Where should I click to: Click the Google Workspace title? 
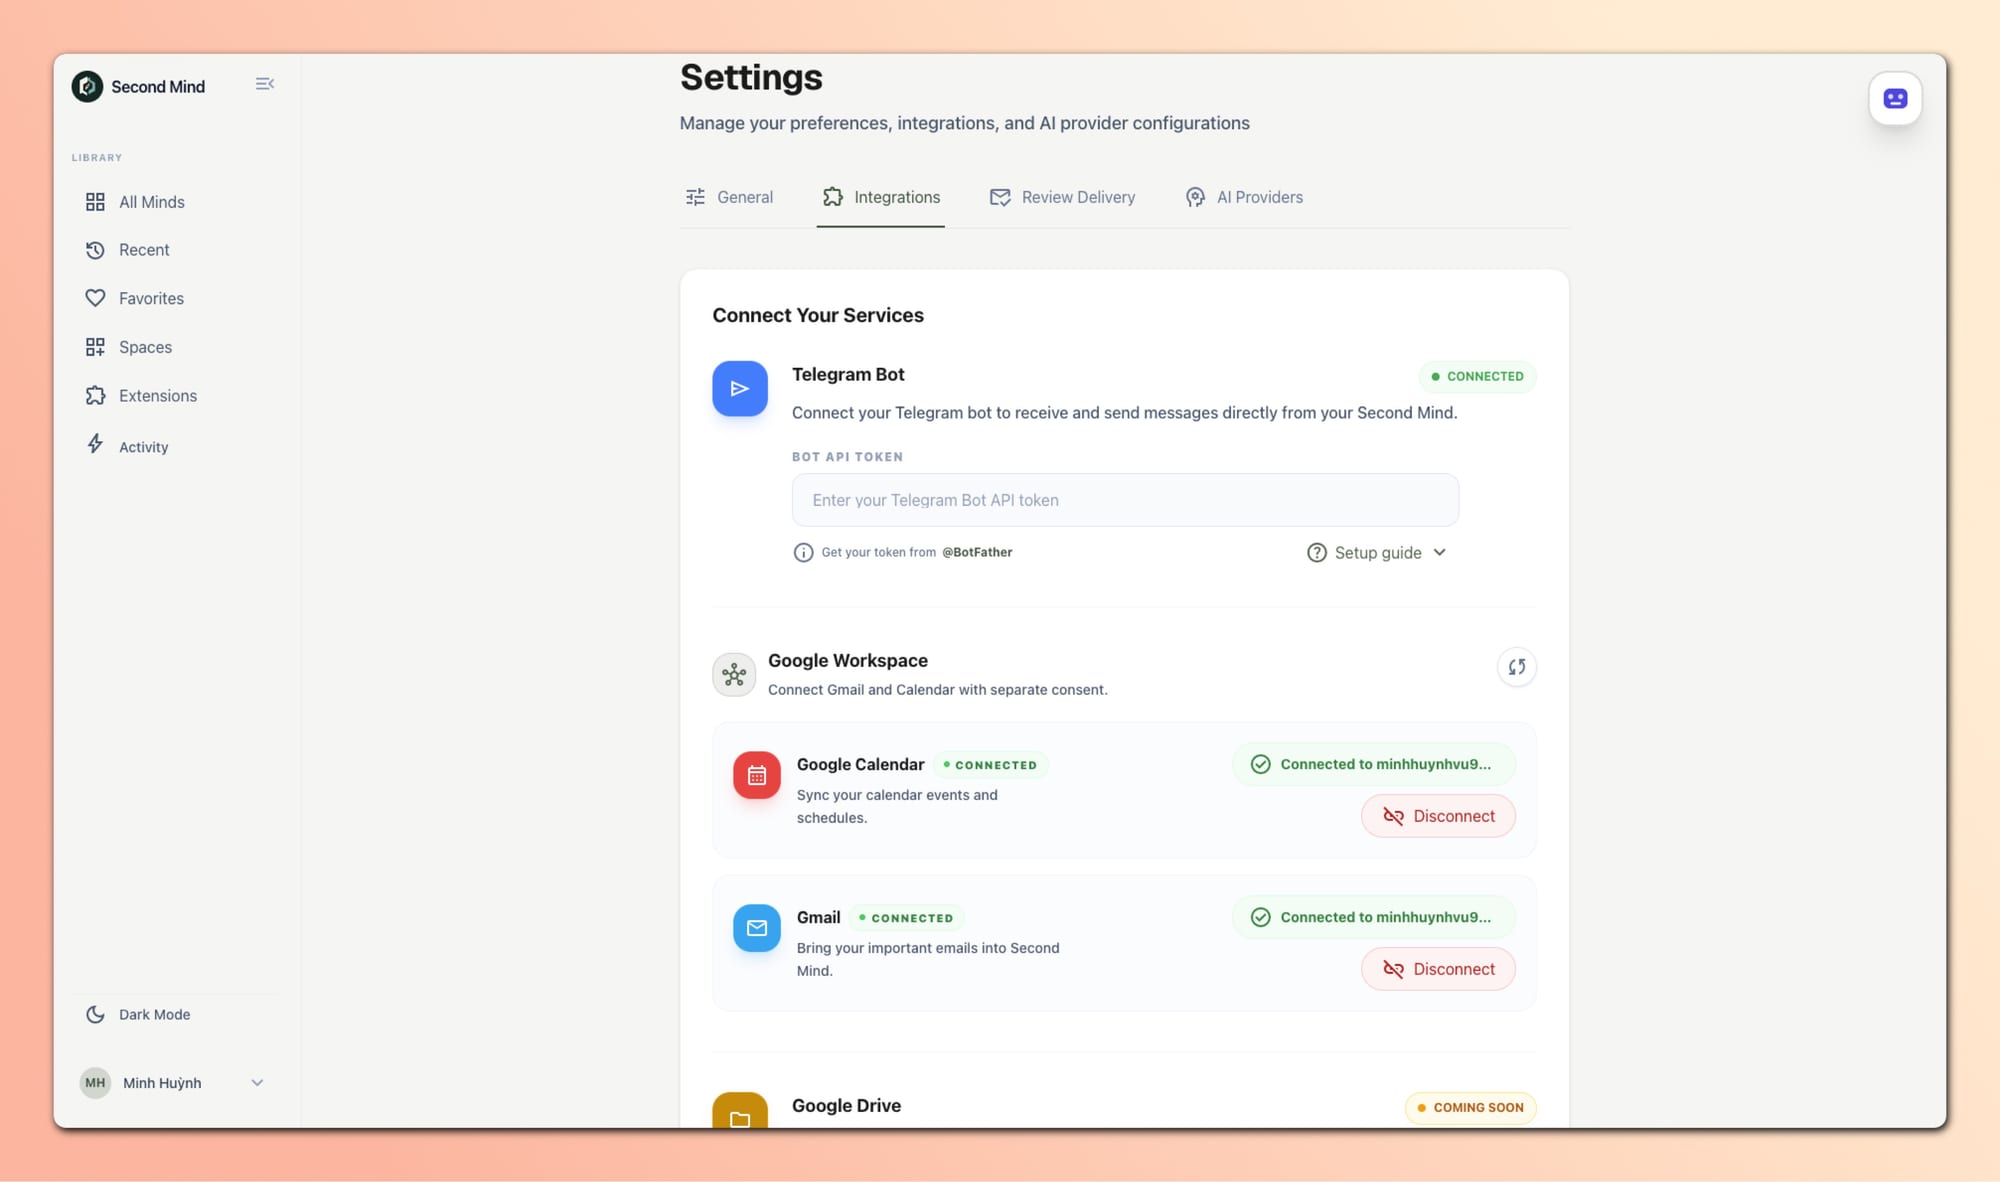[848, 661]
